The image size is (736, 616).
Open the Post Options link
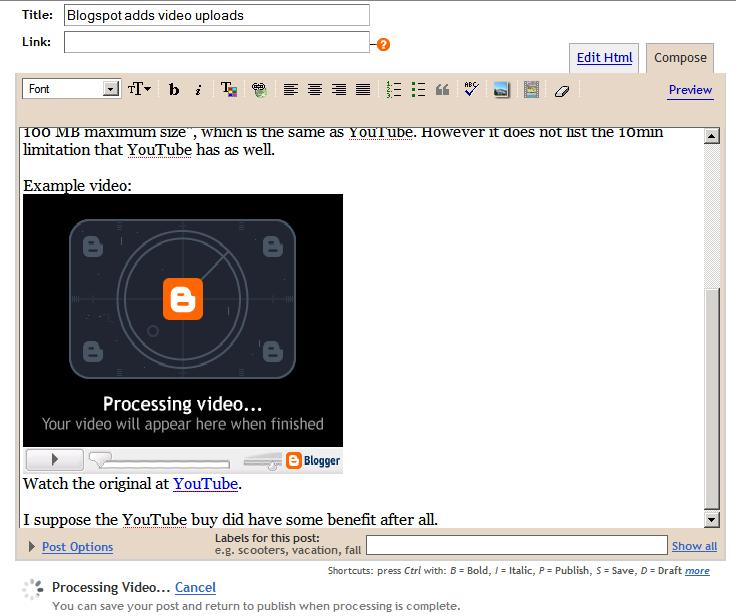point(77,547)
